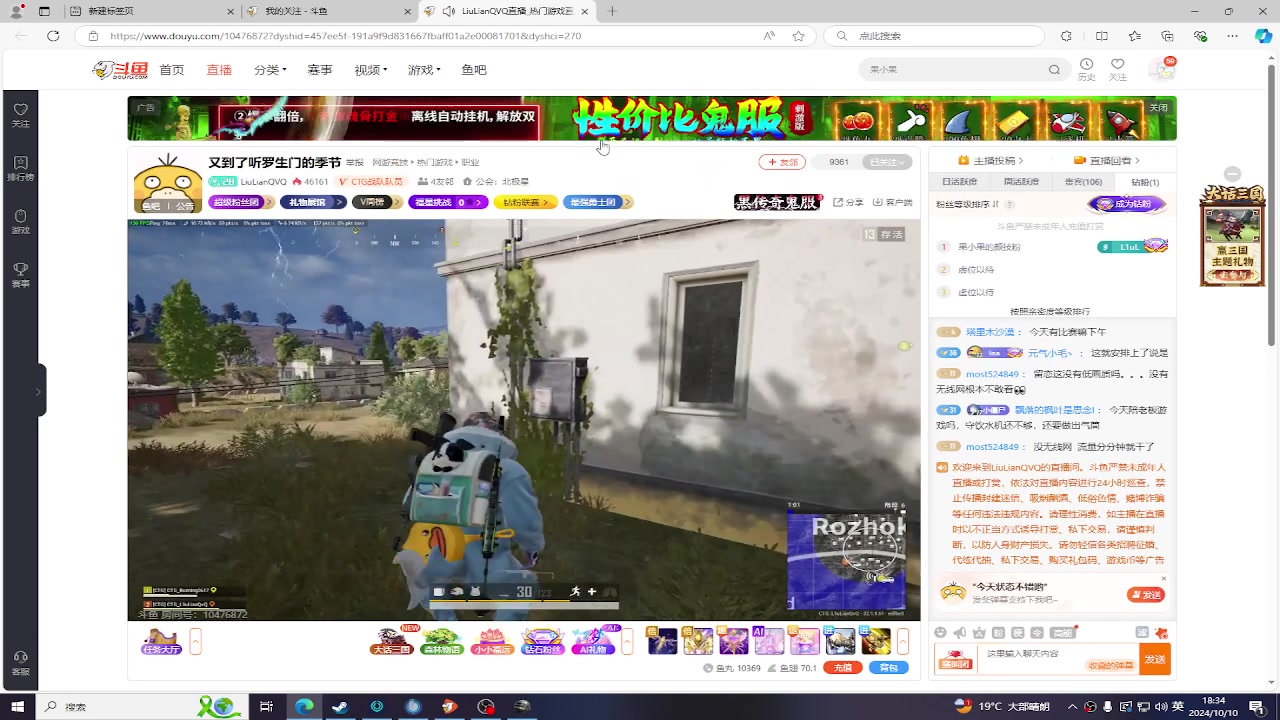Open the 背包 backpack button

coord(889,667)
